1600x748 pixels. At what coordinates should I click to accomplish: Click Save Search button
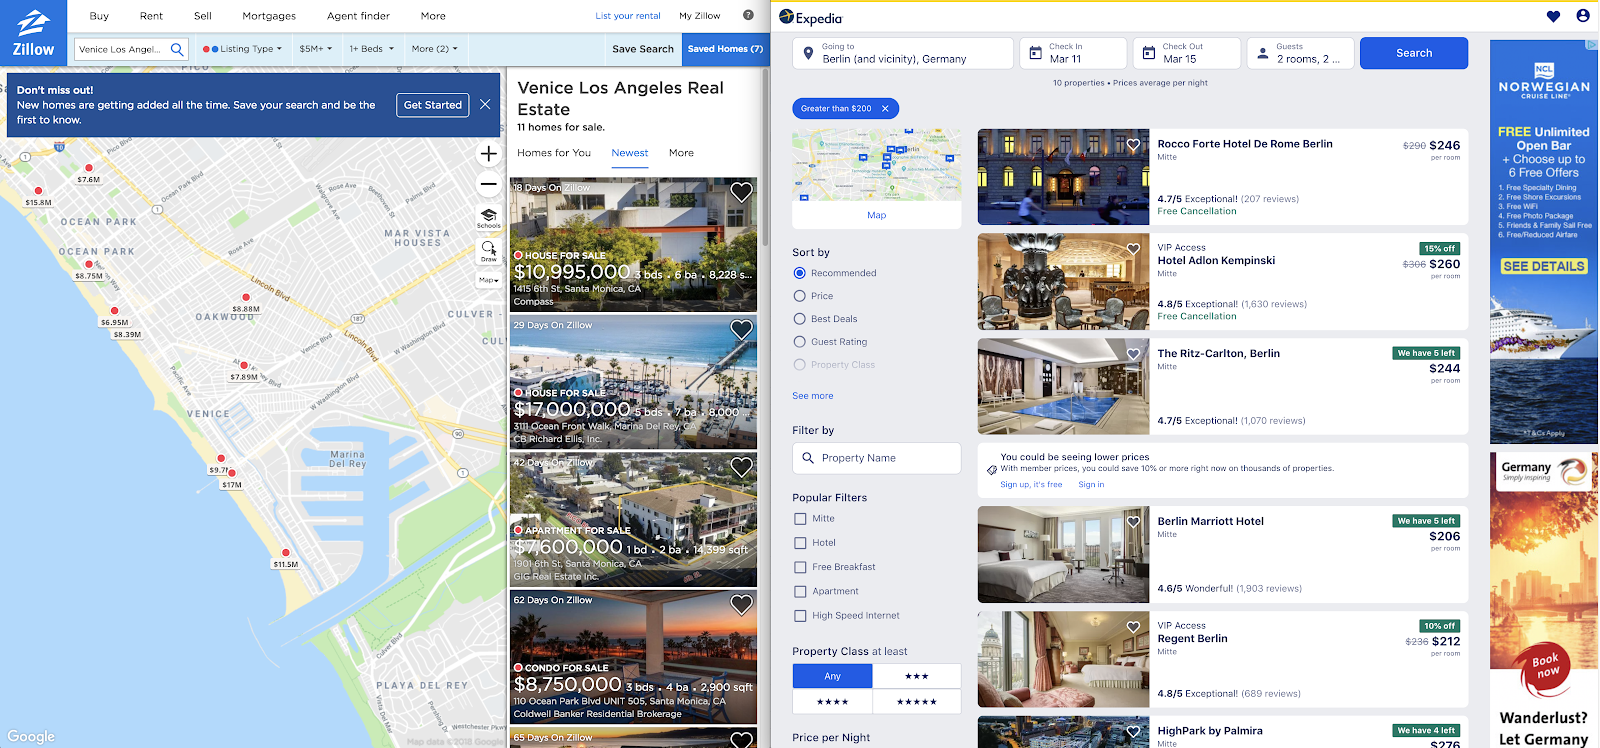point(643,49)
